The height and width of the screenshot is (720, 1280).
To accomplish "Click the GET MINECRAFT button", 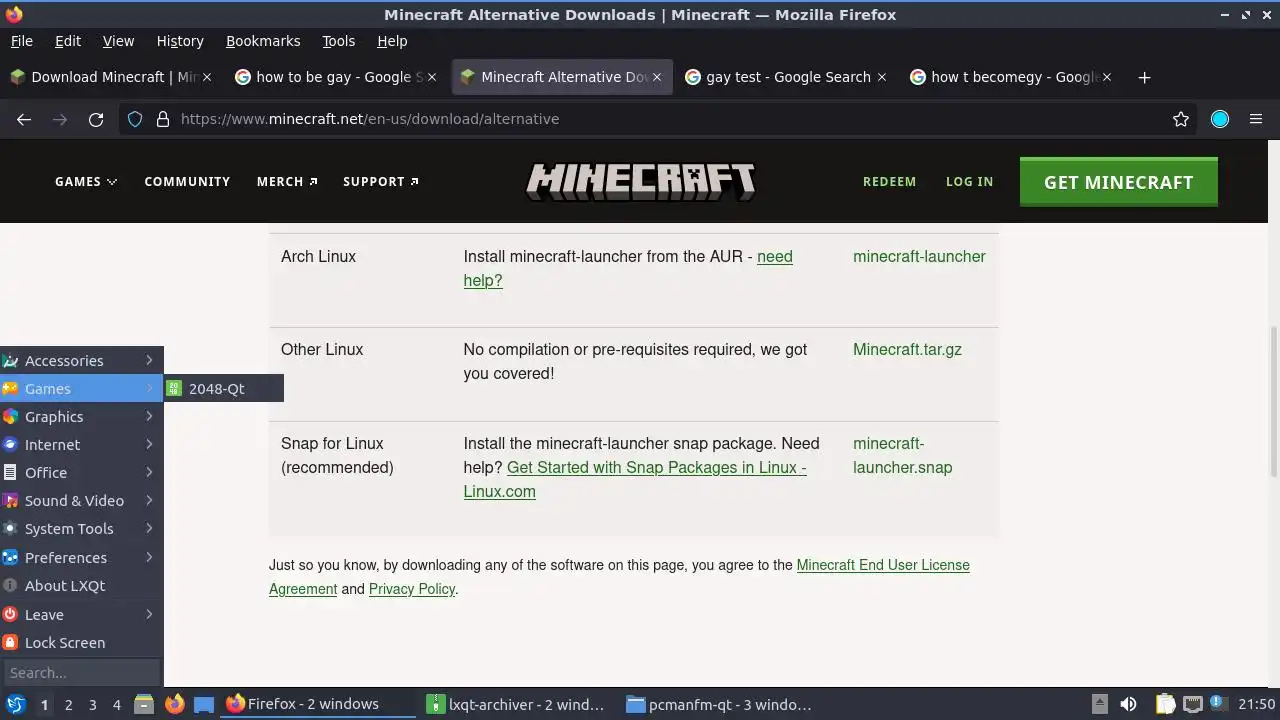I will point(1118,182).
